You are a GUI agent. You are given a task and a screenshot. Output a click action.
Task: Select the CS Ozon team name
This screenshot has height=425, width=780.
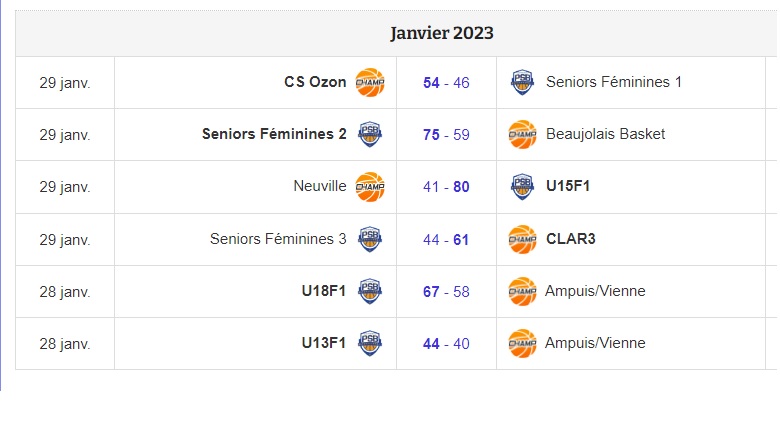tap(315, 82)
